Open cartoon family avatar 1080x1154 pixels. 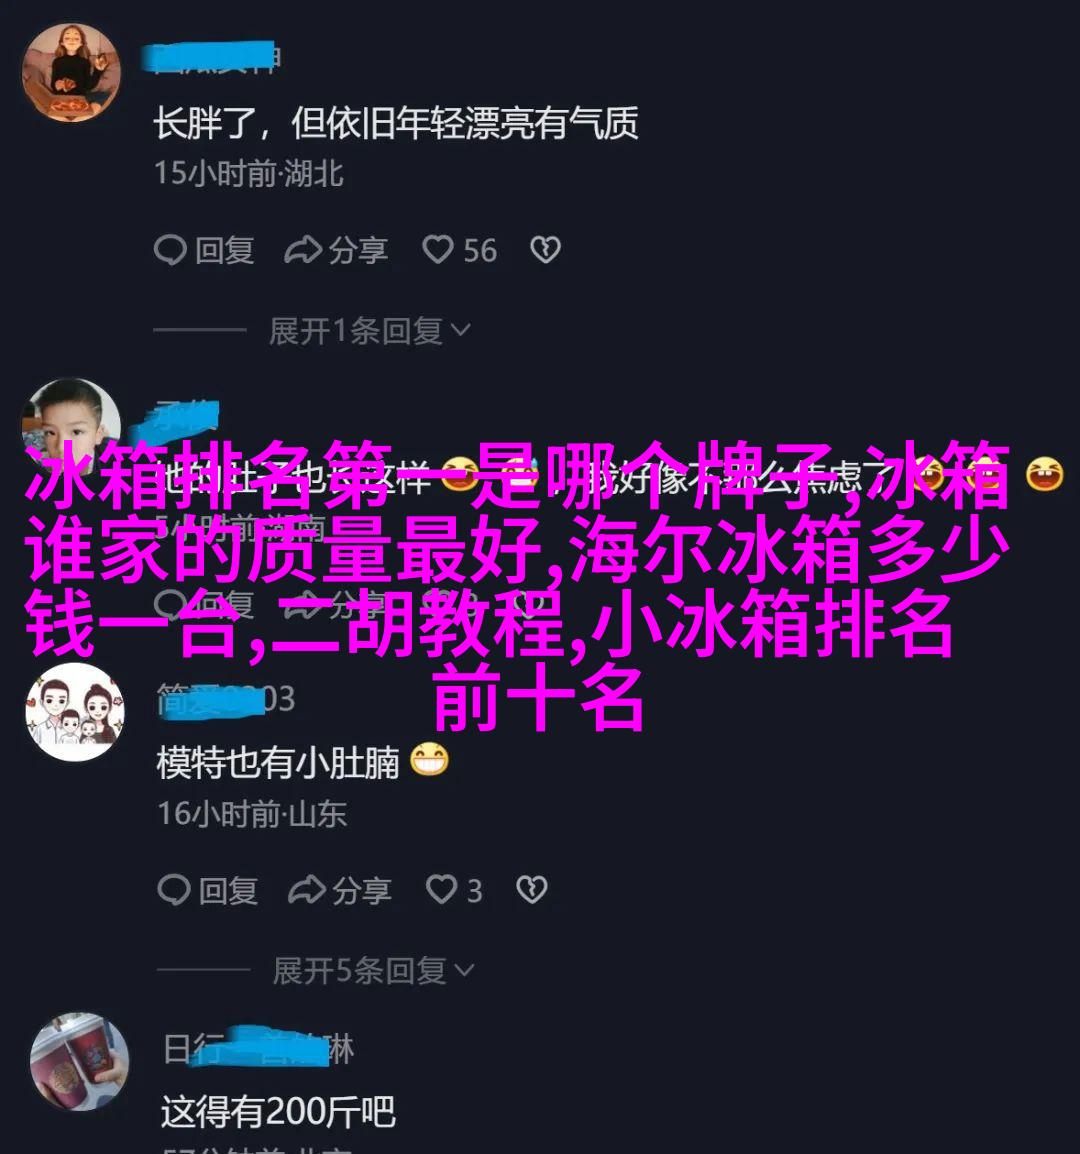click(x=75, y=712)
